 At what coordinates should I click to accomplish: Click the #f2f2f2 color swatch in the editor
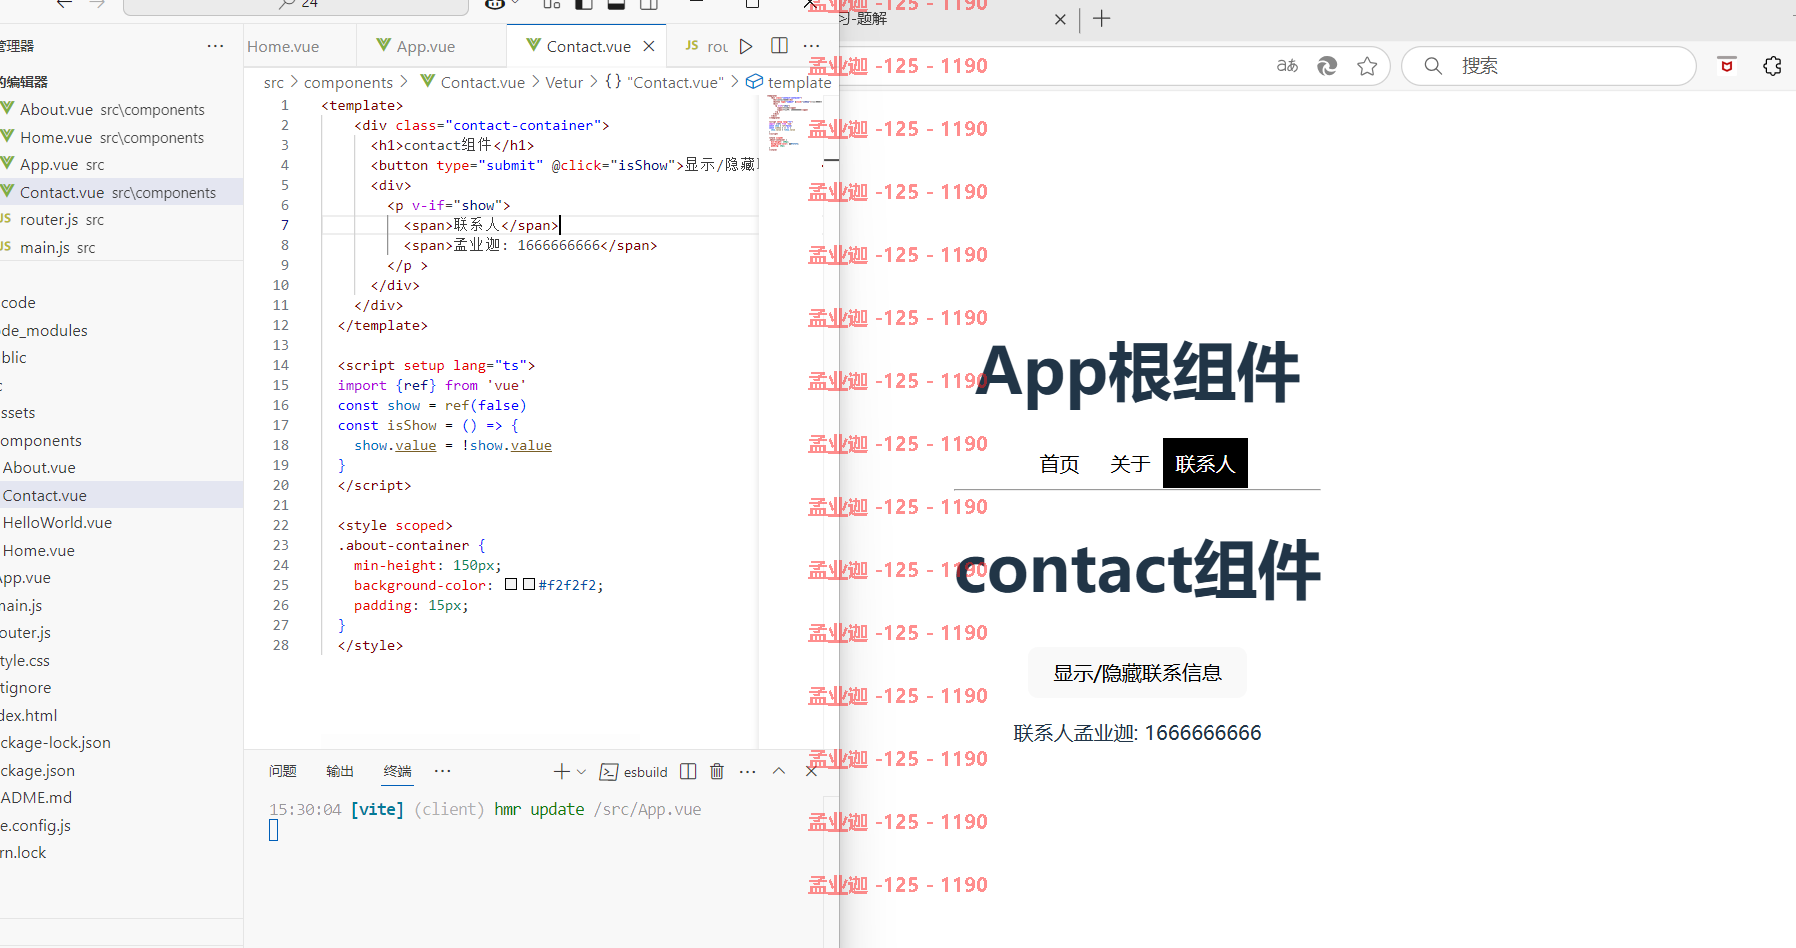pos(529,584)
